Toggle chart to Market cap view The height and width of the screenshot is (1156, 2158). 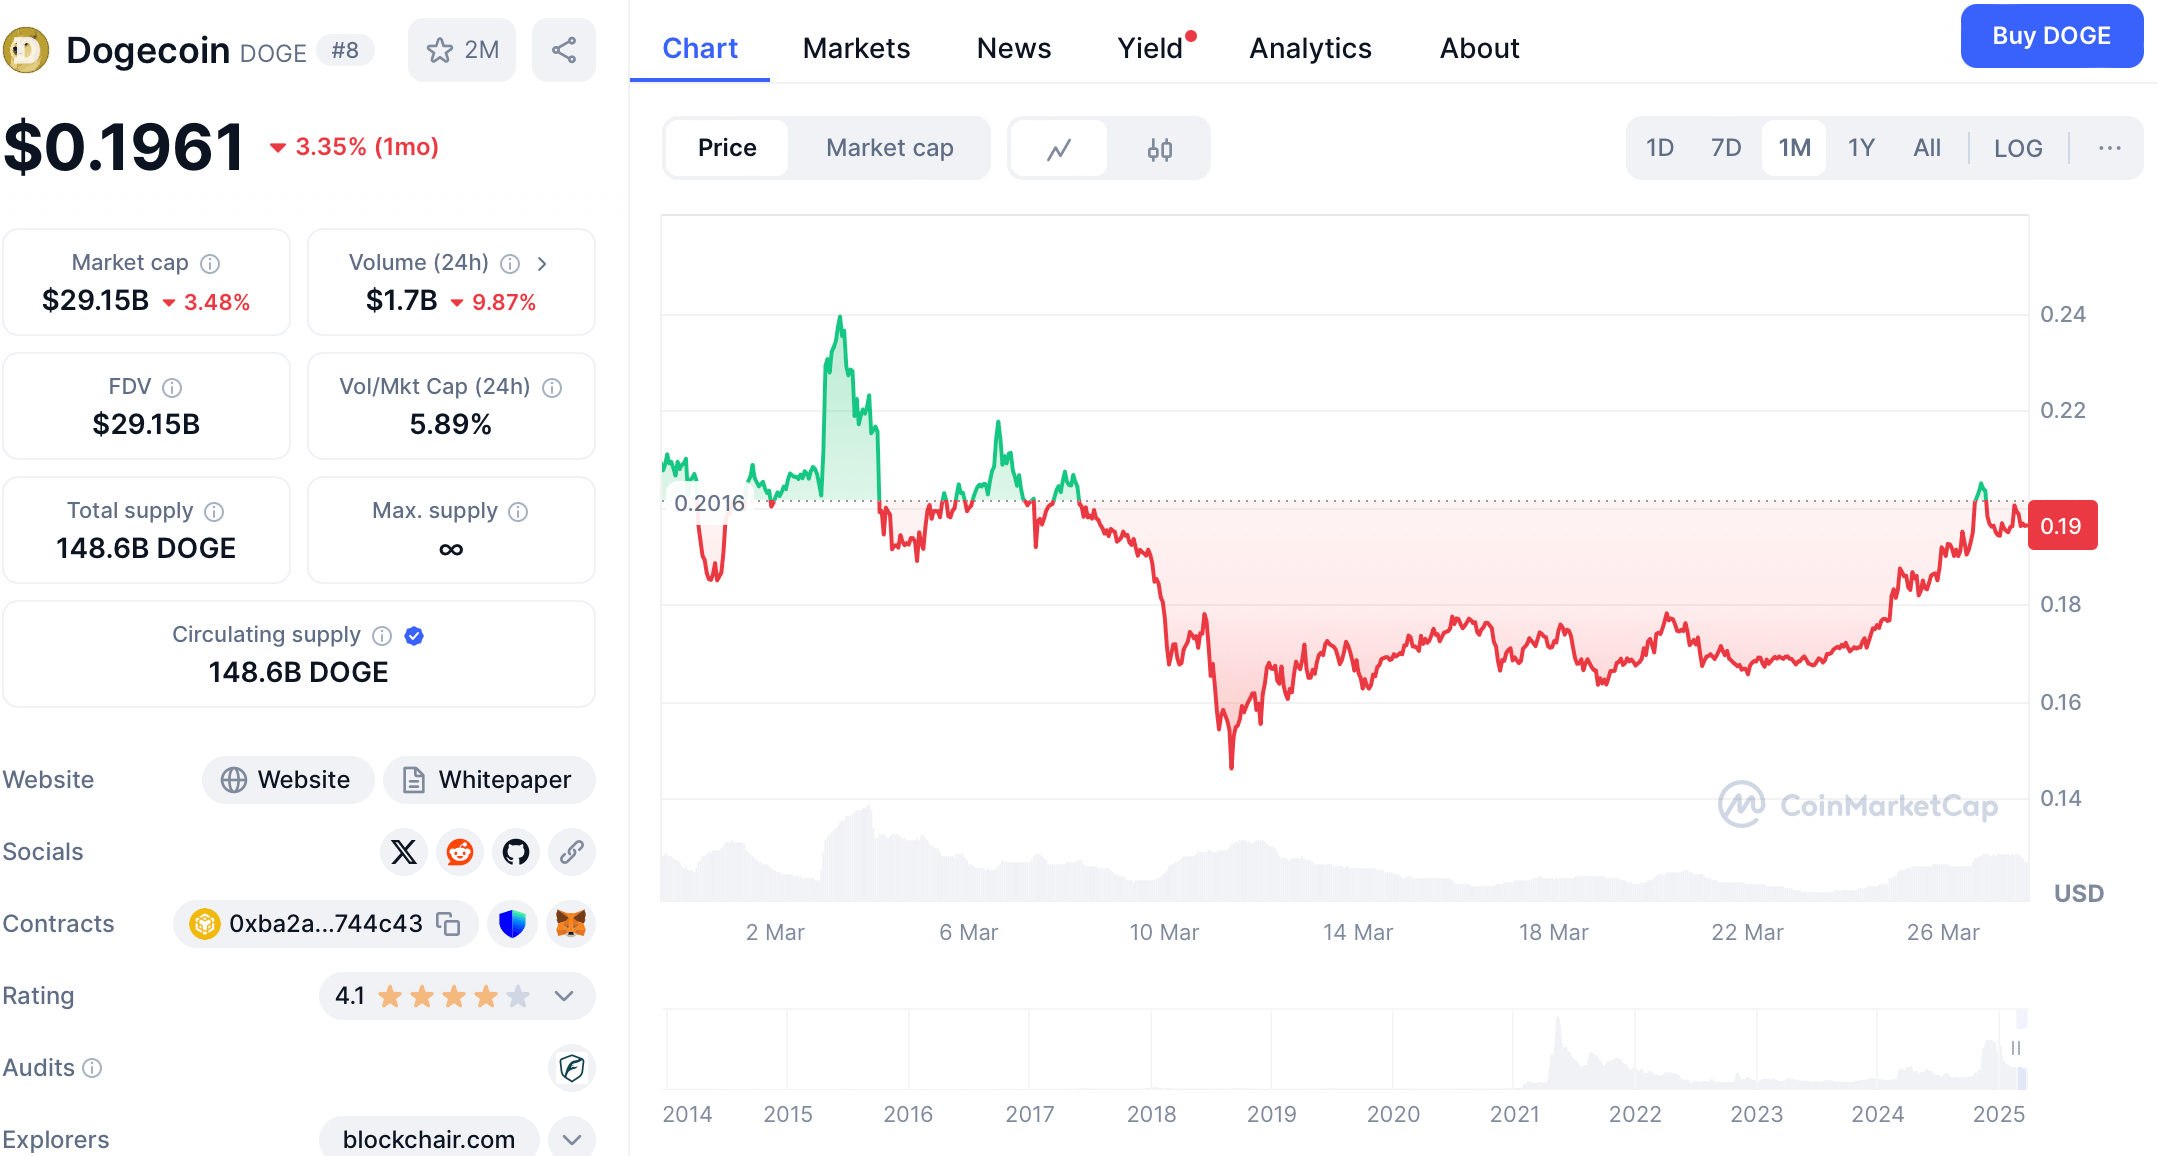[x=889, y=147]
